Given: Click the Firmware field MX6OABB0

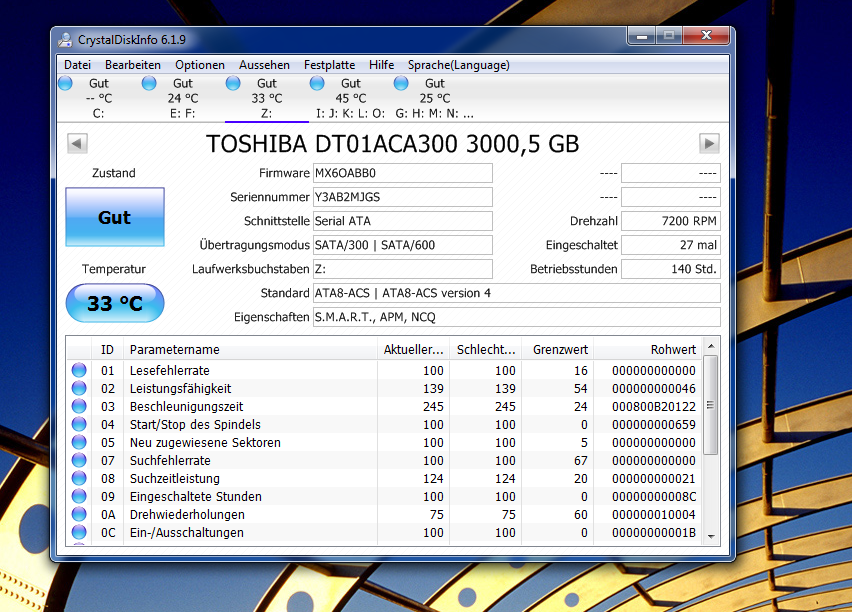Looking at the screenshot, I should (403, 173).
